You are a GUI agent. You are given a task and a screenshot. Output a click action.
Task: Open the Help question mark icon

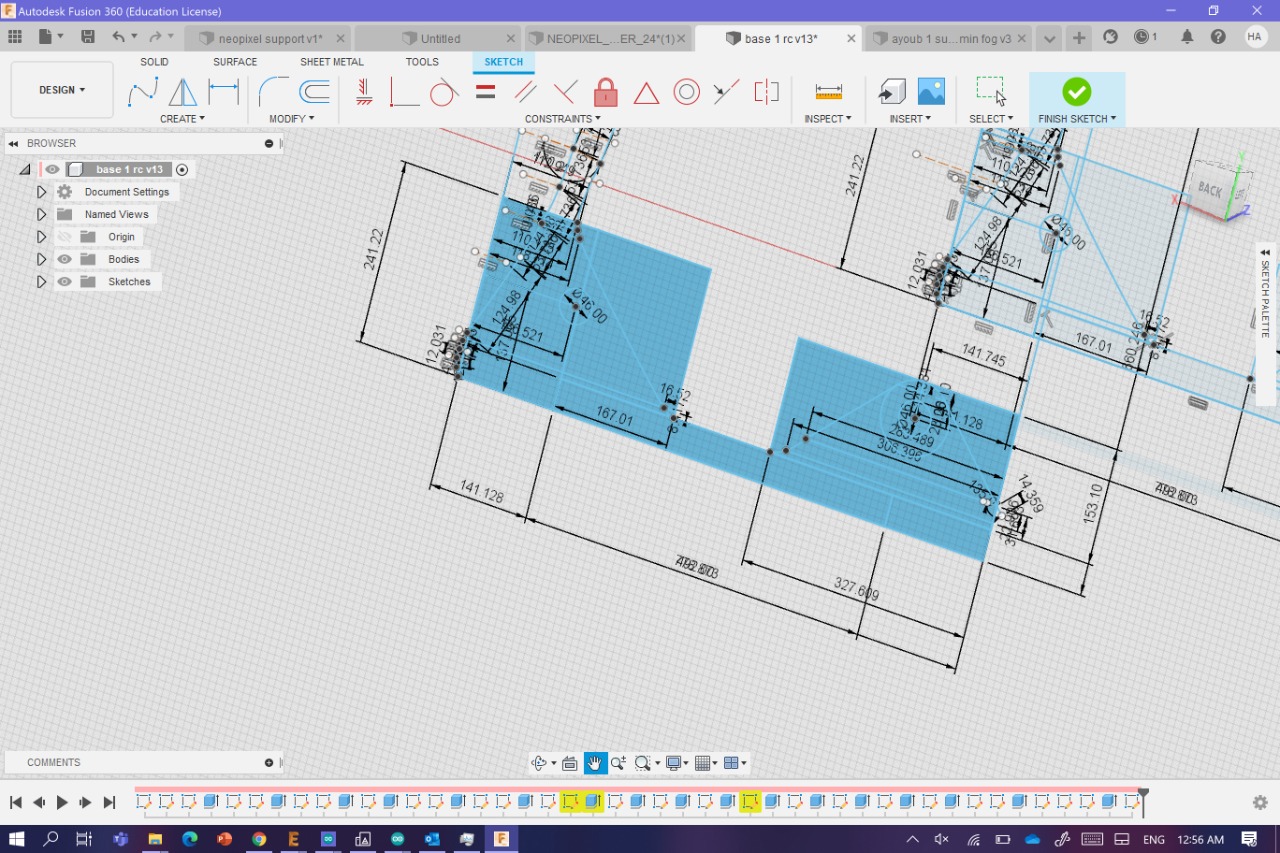(1218, 37)
